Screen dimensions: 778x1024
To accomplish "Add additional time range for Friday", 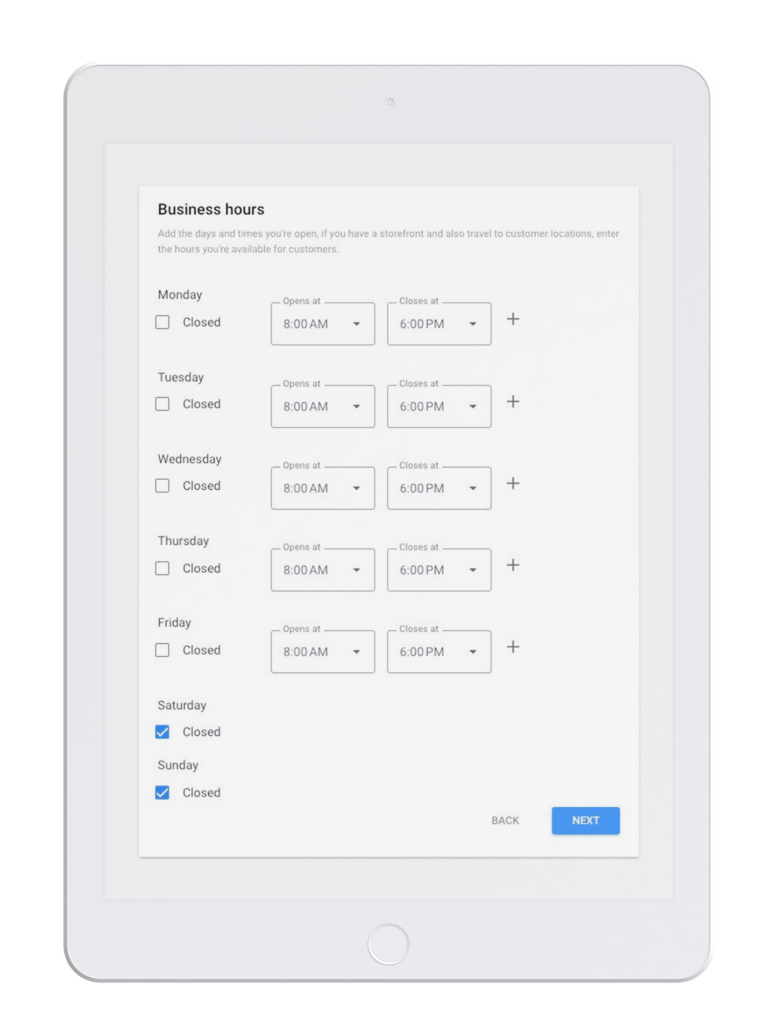I will (513, 647).
